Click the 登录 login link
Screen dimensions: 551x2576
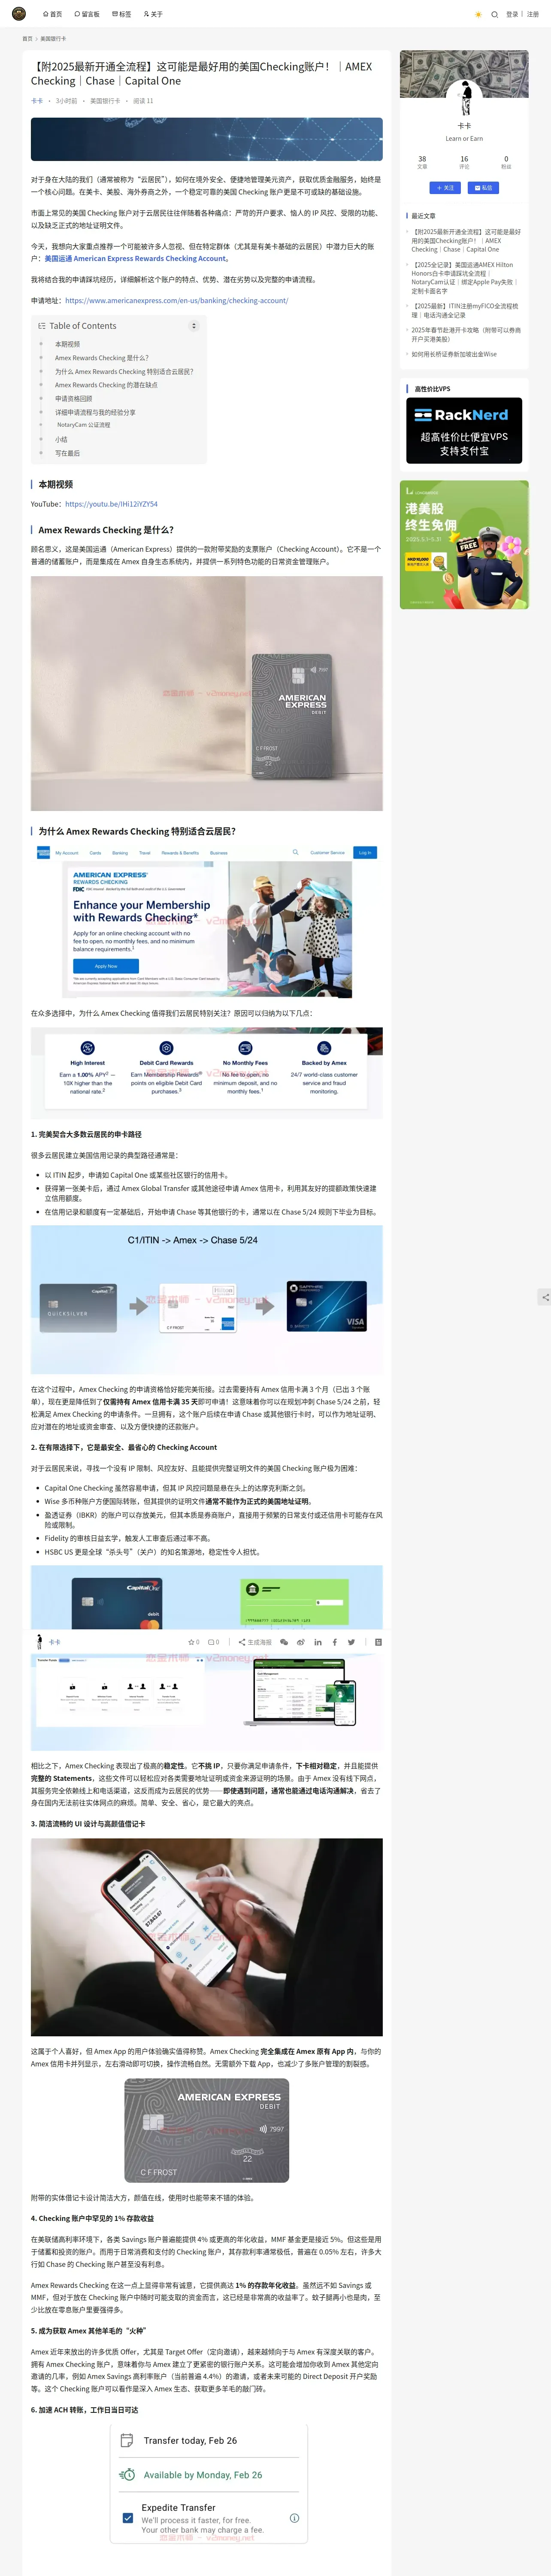pos(512,14)
